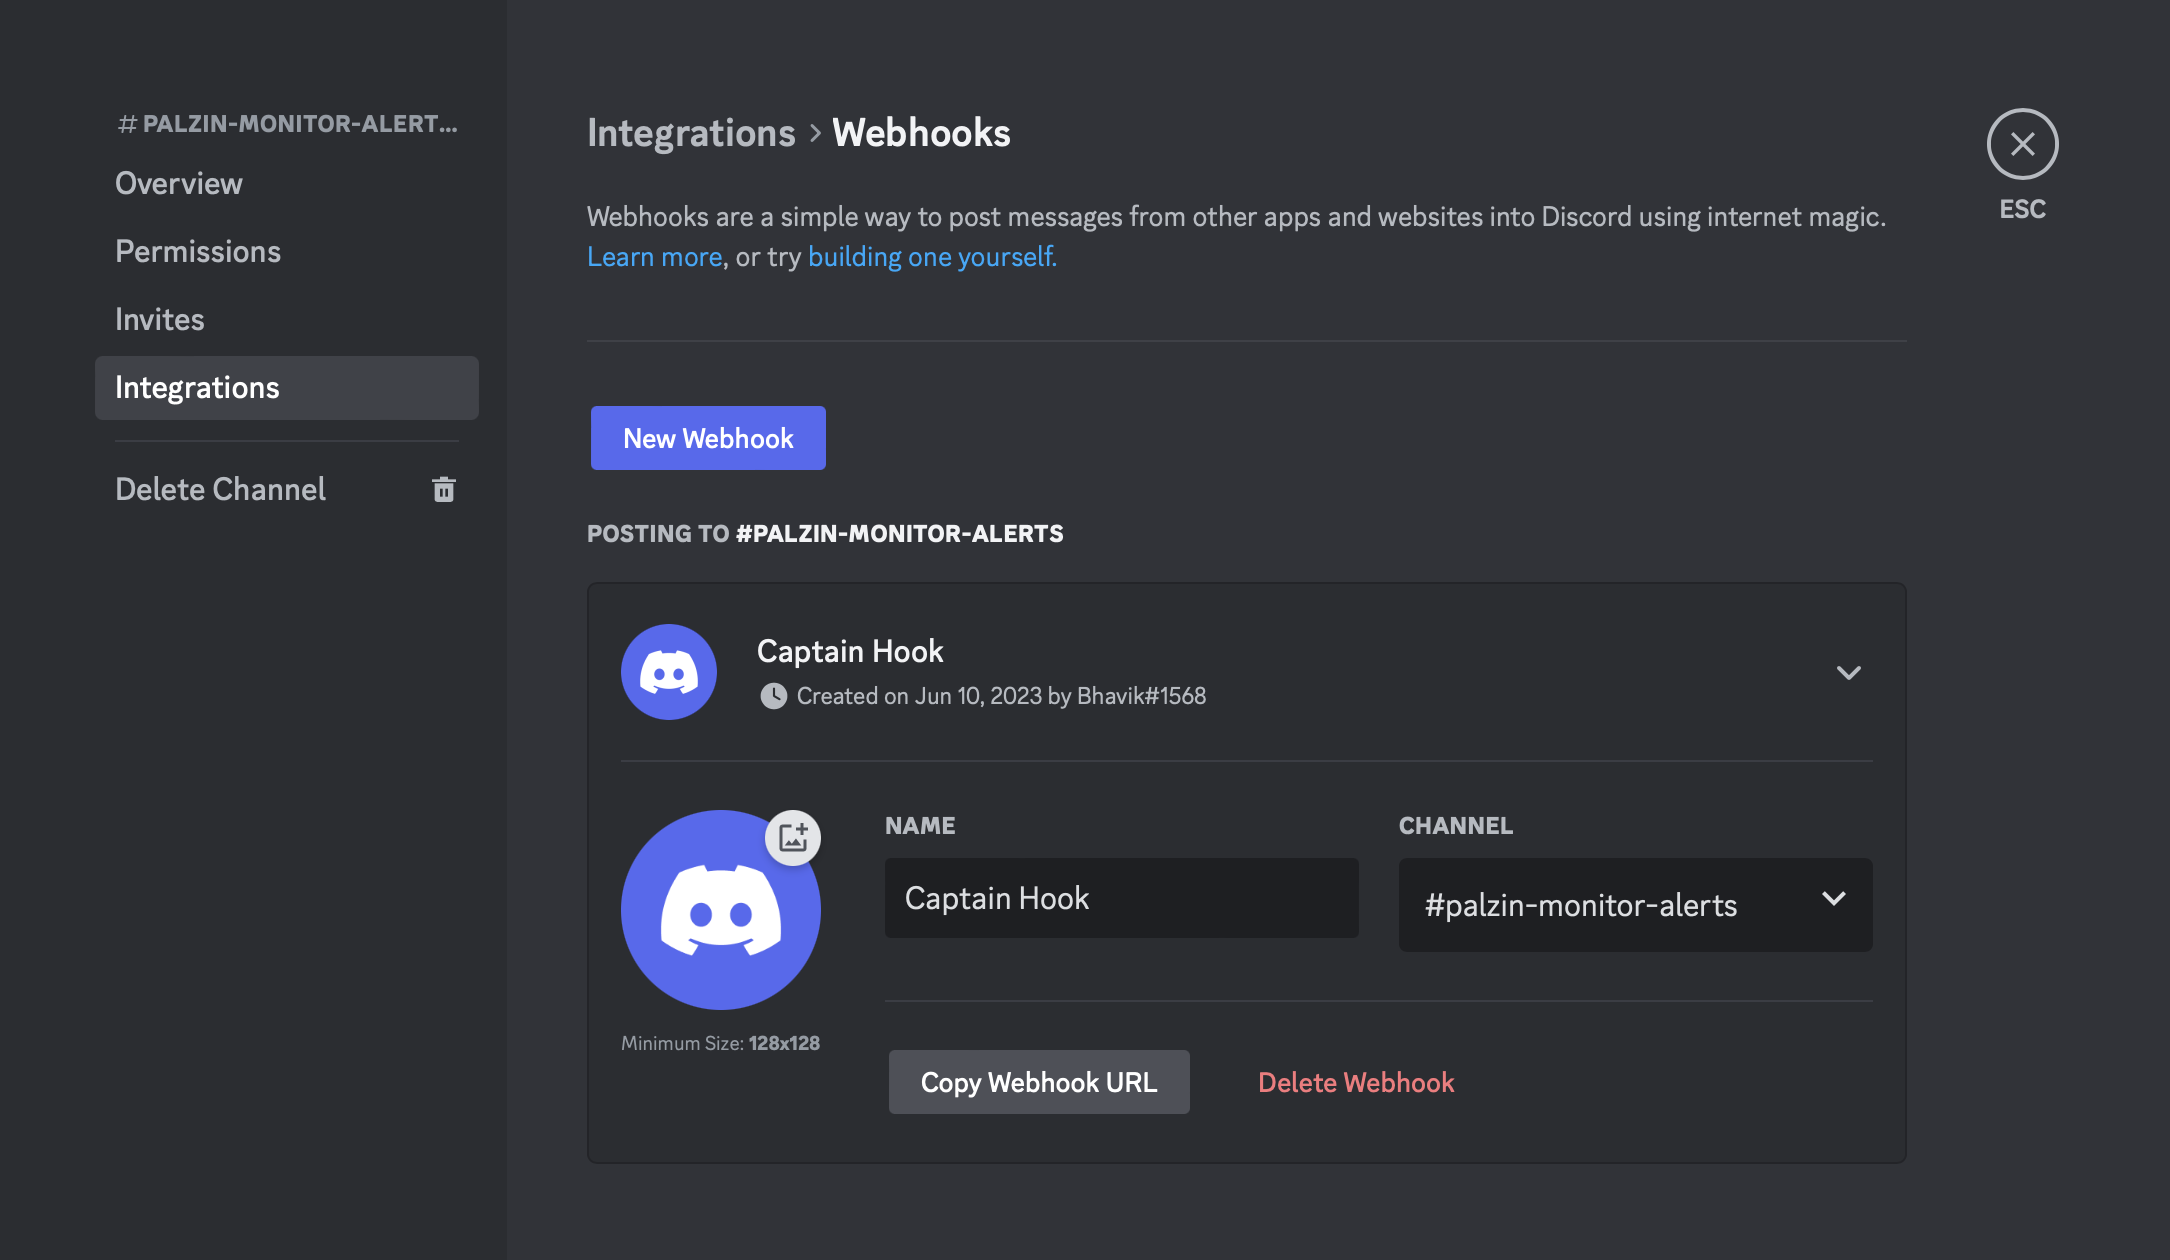Click the red Delete Webhook button

tap(1356, 1082)
